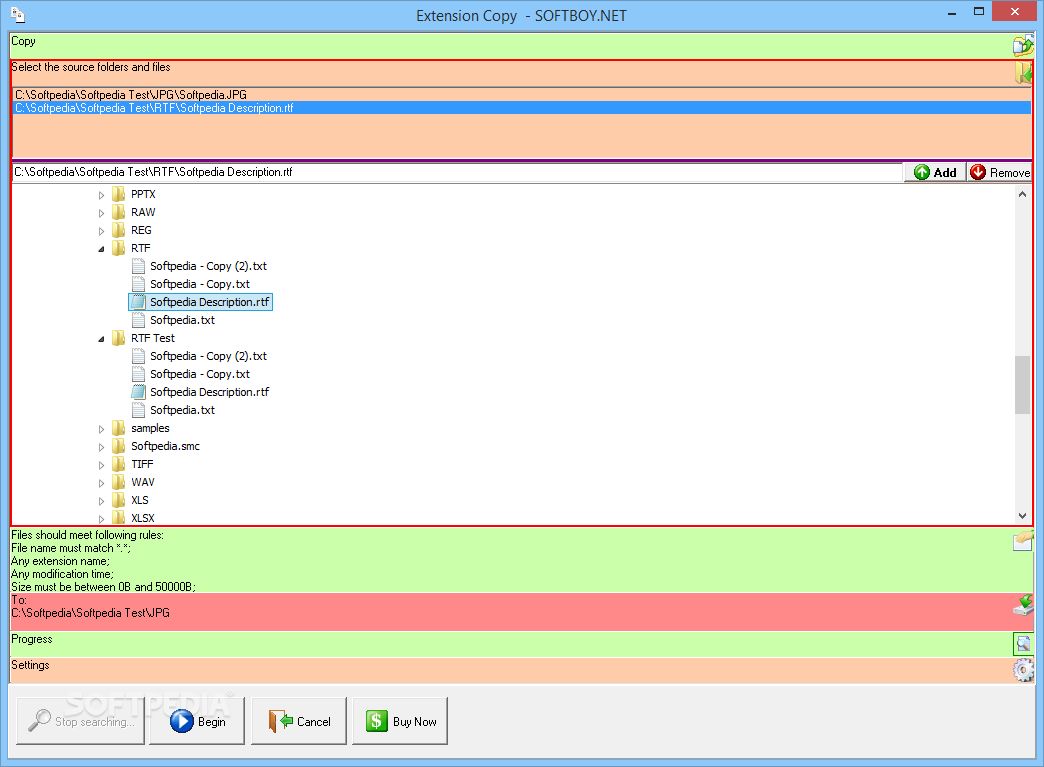The height and width of the screenshot is (767, 1044).
Task: Click the samples folder icon
Action: pyautogui.click(x=119, y=427)
